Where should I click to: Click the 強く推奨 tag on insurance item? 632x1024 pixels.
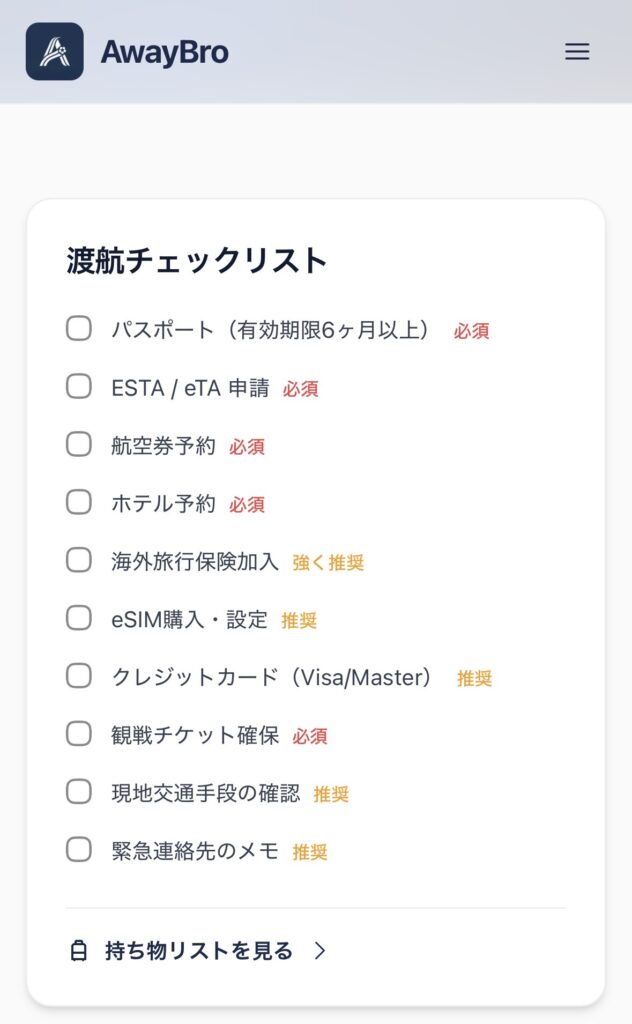(328, 562)
